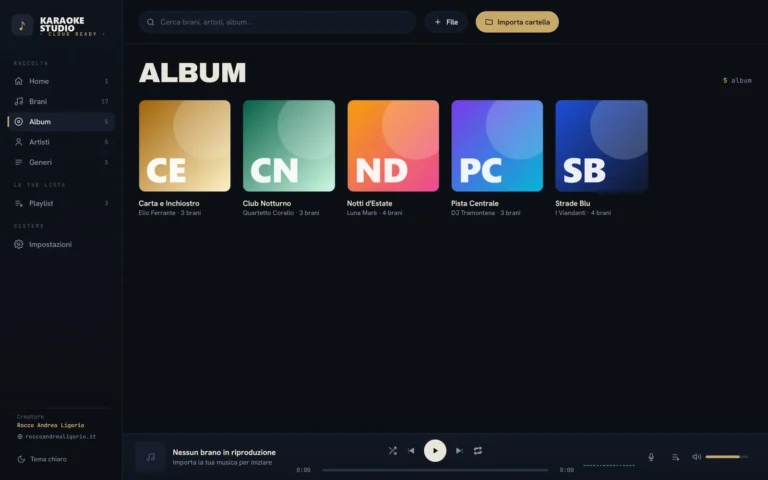Click the Playlist list icon
The width and height of the screenshot is (768, 480).
[19, 203]
